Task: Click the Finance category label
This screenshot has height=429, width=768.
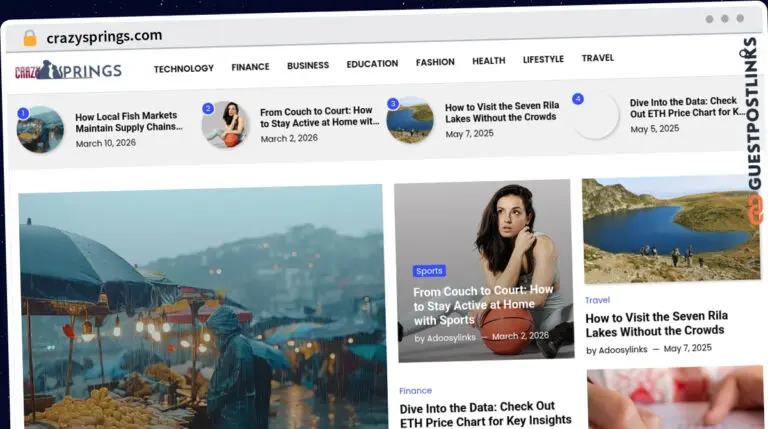Action: point(415,391)
